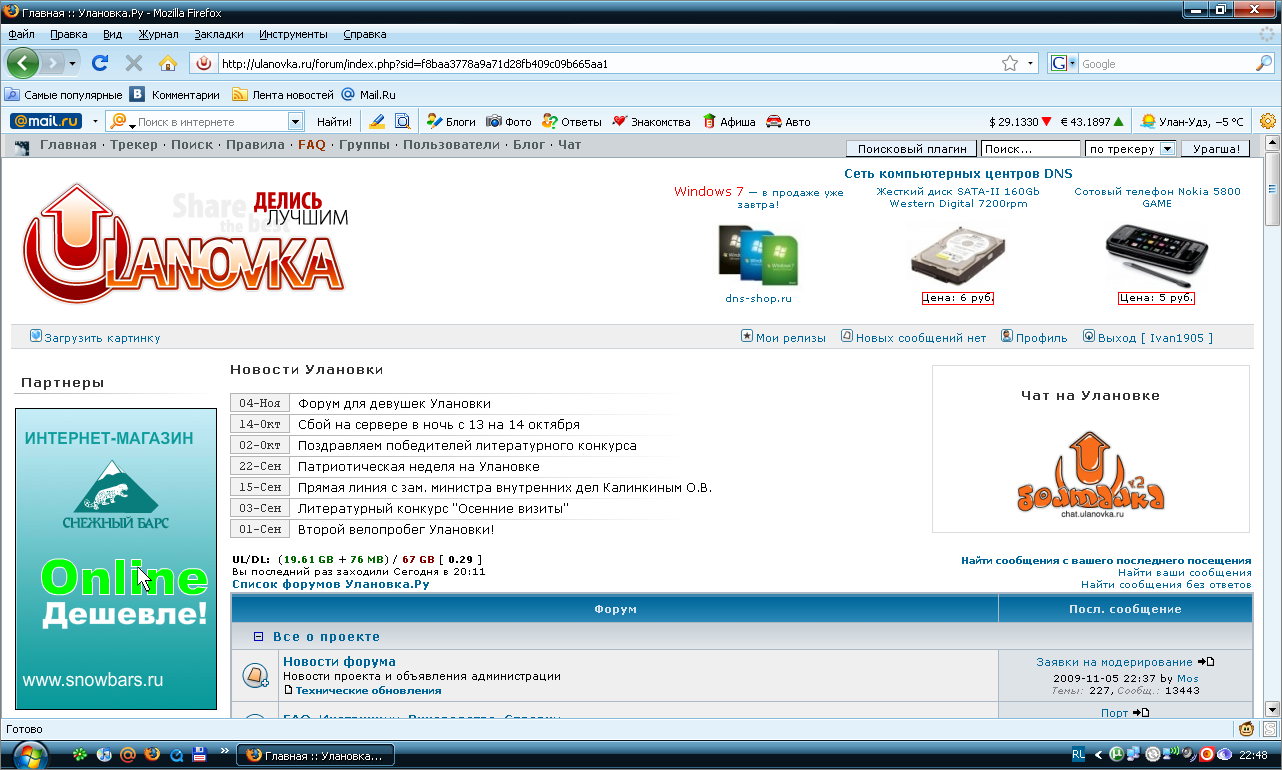Open the Трекер navigation link

tap(134, 145)
